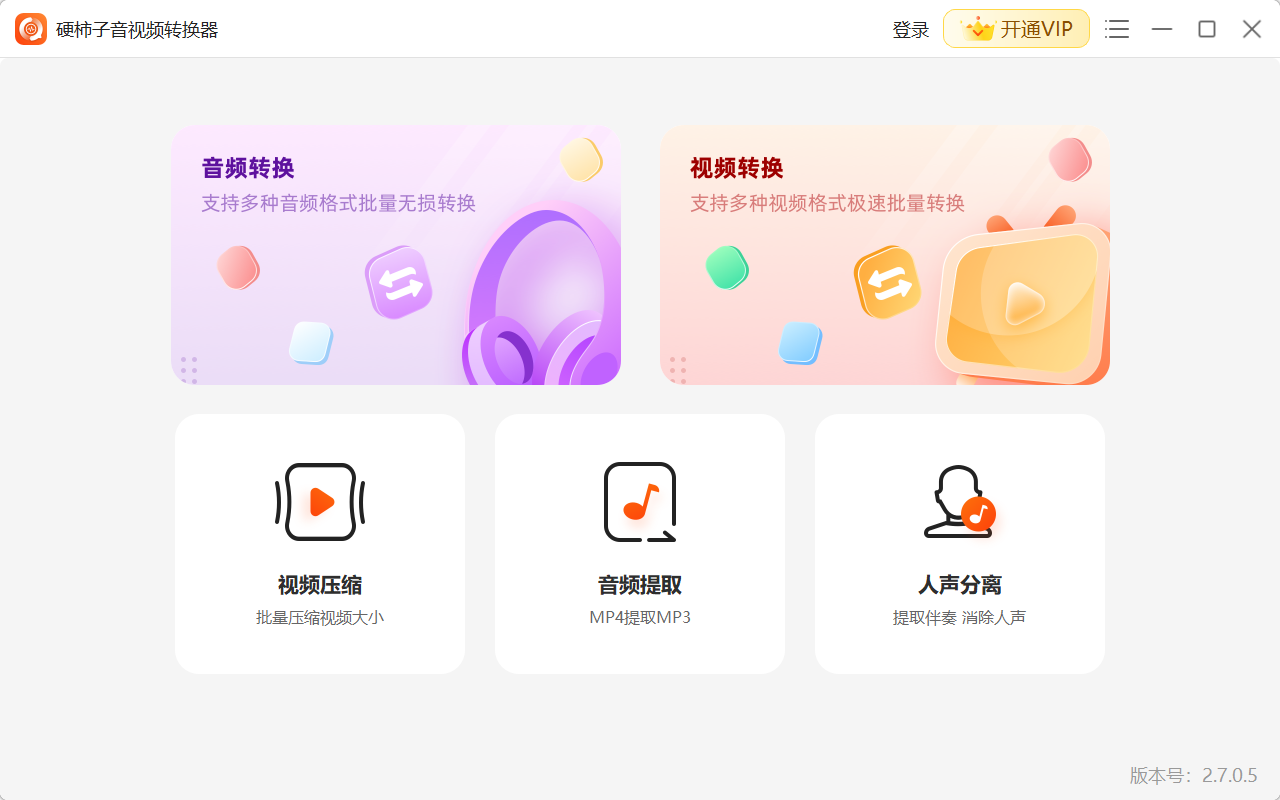Open the 登录 login link
This screenshot has height=800, width=1280.
pyautogui.click(x=910, y=30)
